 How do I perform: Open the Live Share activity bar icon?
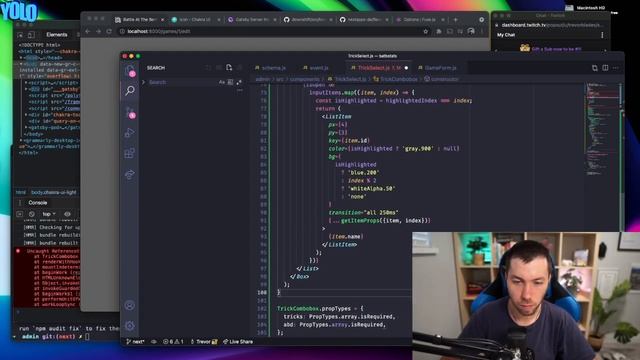point(130,174)
